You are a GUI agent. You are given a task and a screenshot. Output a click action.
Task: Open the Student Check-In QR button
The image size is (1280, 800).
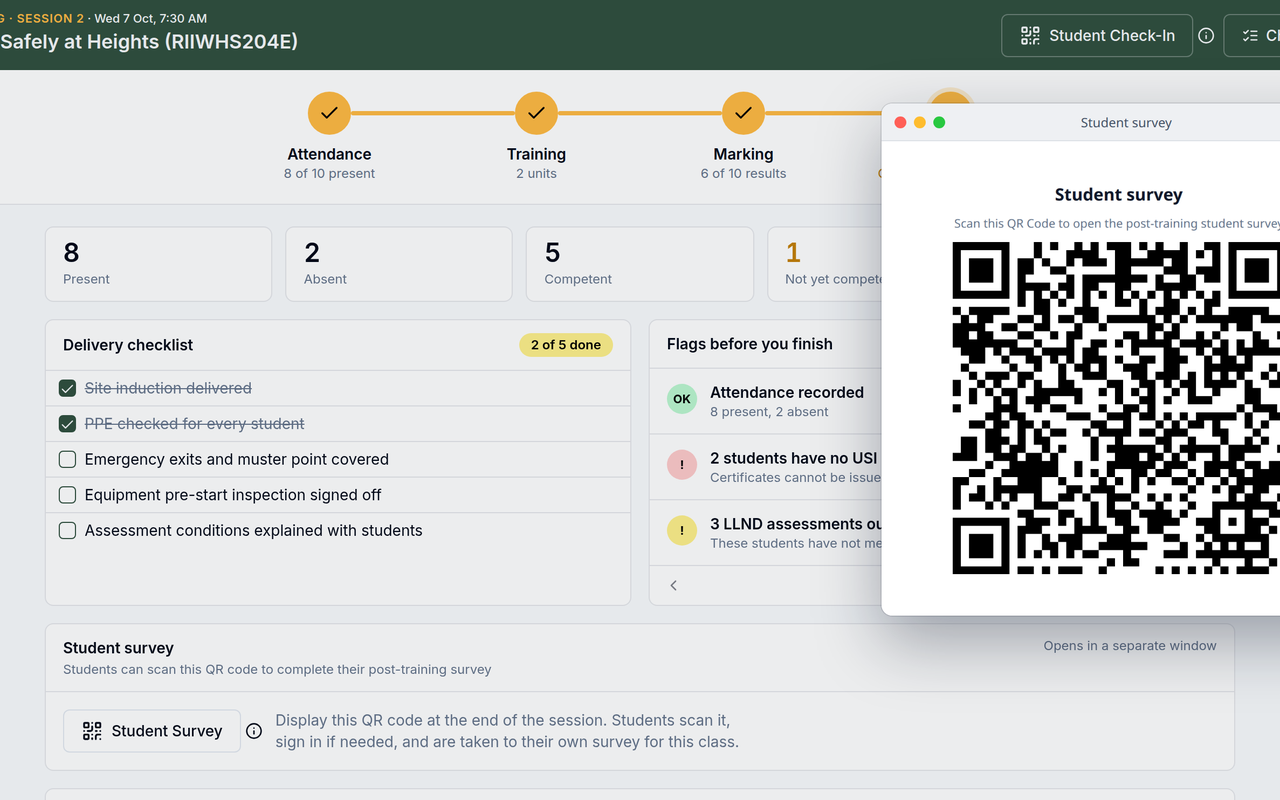[x=1097, y=36]
